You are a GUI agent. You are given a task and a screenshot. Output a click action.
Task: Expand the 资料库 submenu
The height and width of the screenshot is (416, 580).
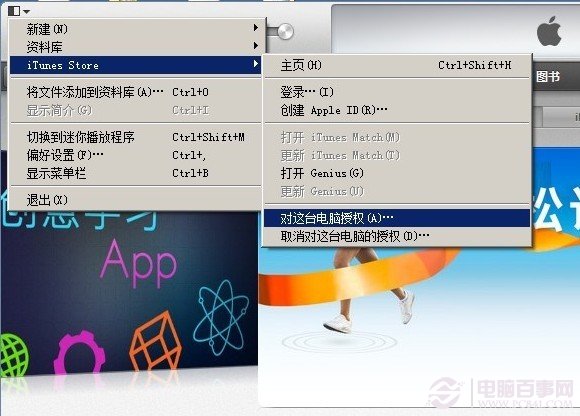135,47
